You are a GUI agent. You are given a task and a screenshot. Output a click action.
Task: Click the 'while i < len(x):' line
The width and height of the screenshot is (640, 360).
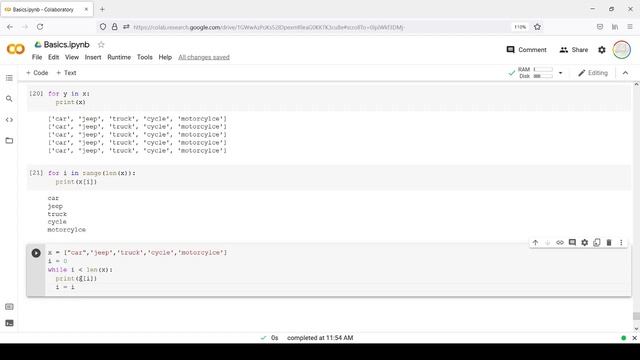(80, 270)
